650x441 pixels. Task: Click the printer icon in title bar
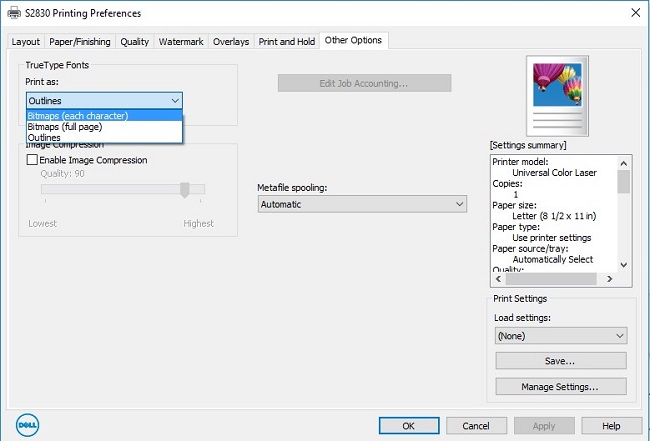click(x=14, y=13)
